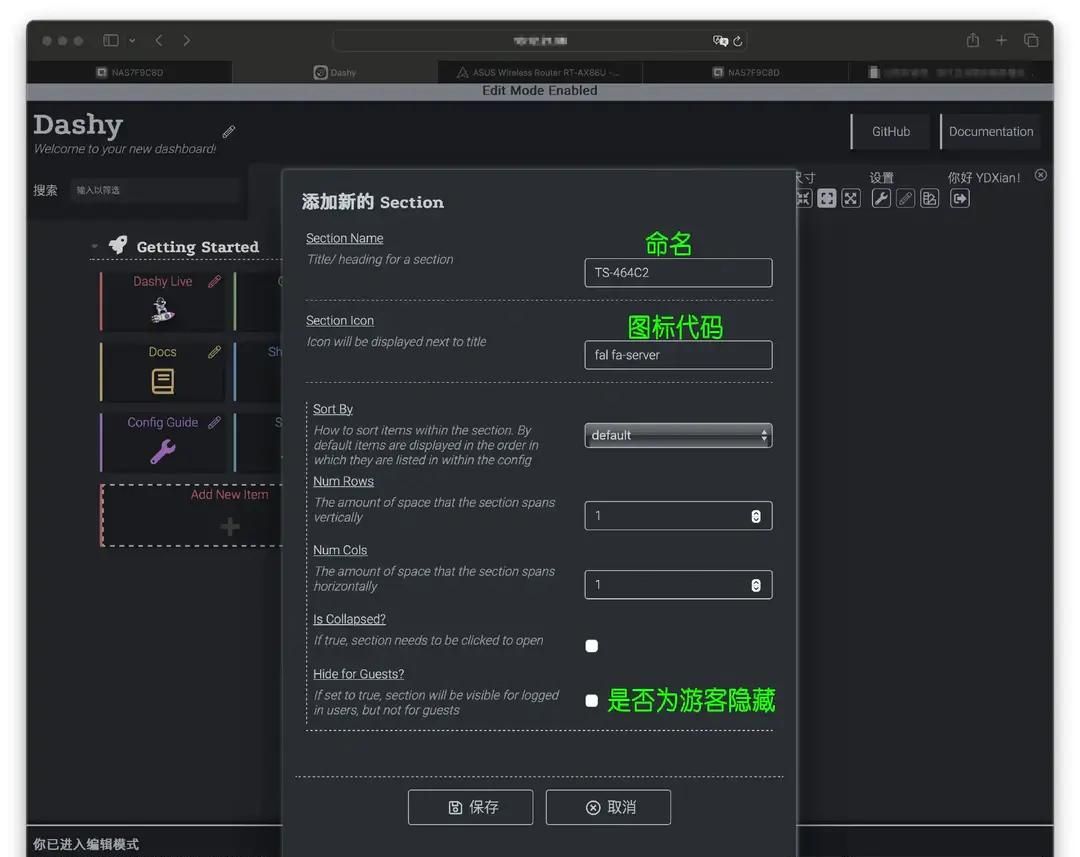Viewport: 1080px width, 857px height.
Task: Open the Sort By dropdown
Action: (678, 435)
